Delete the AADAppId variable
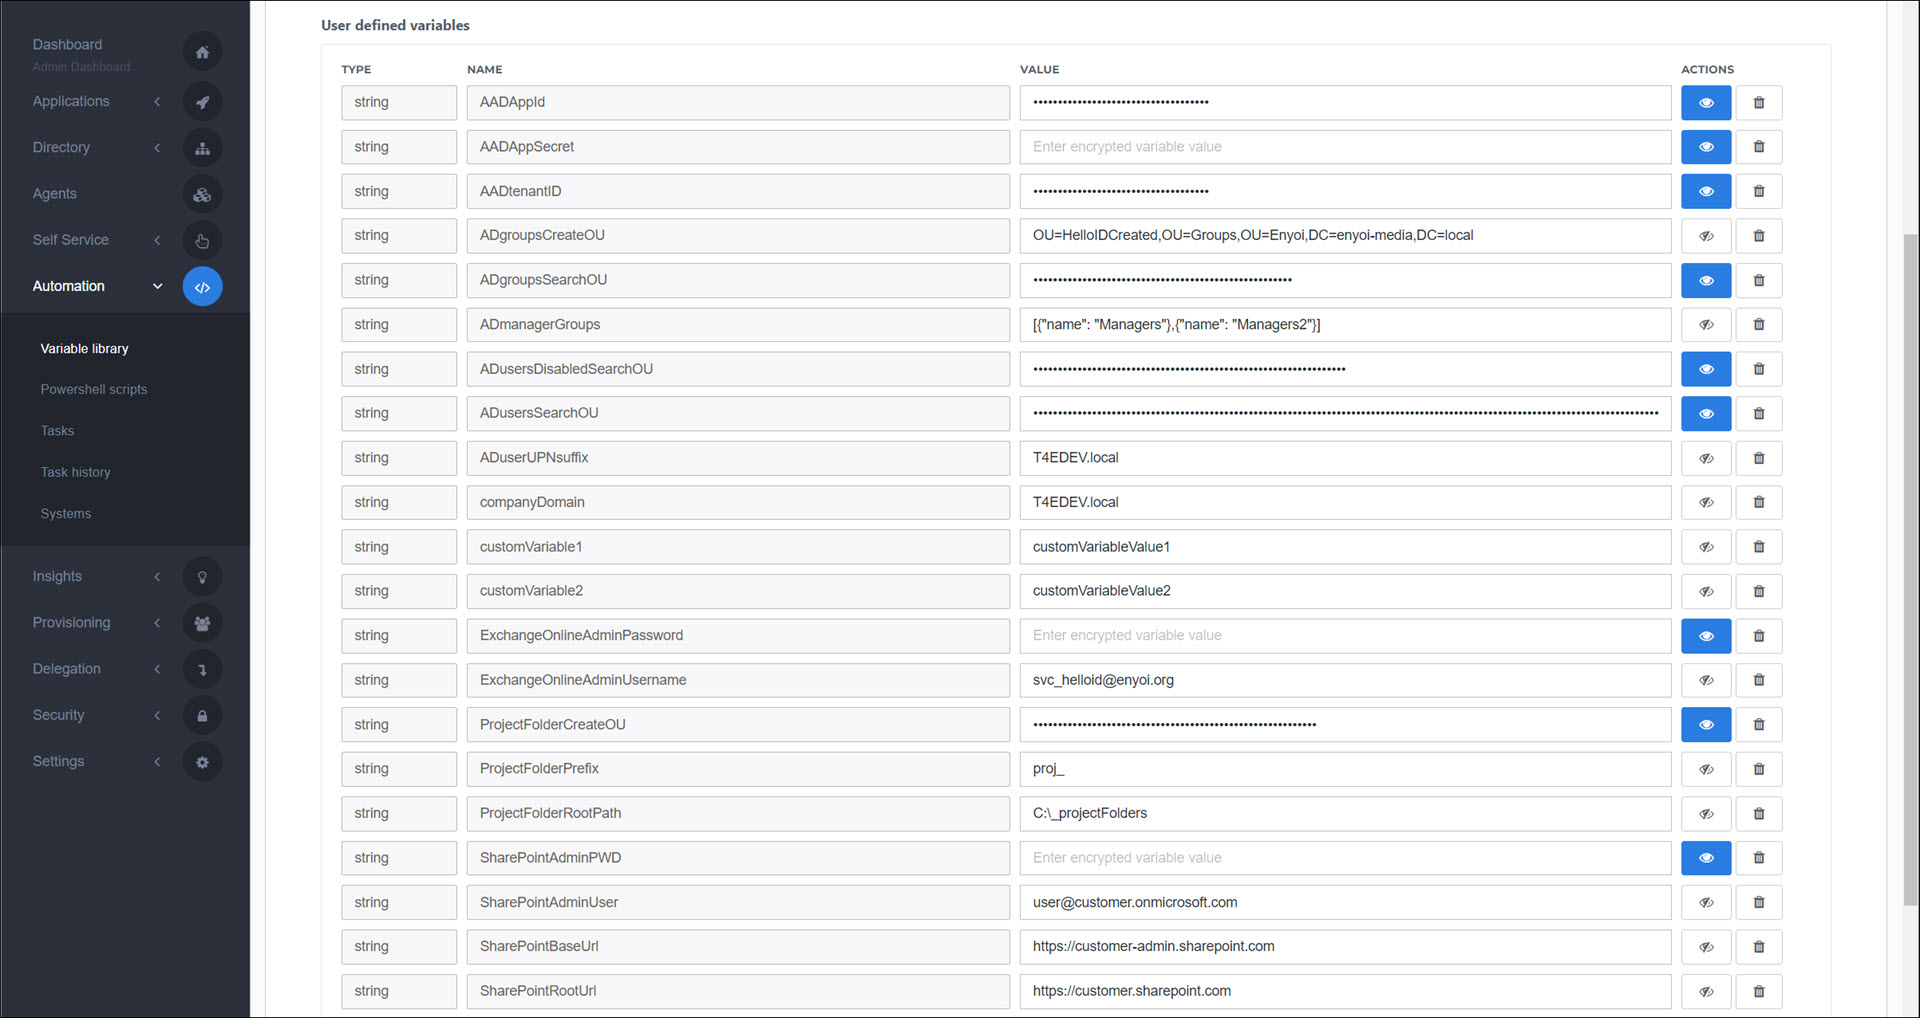The image size is (1920, 1019). 1759,102
